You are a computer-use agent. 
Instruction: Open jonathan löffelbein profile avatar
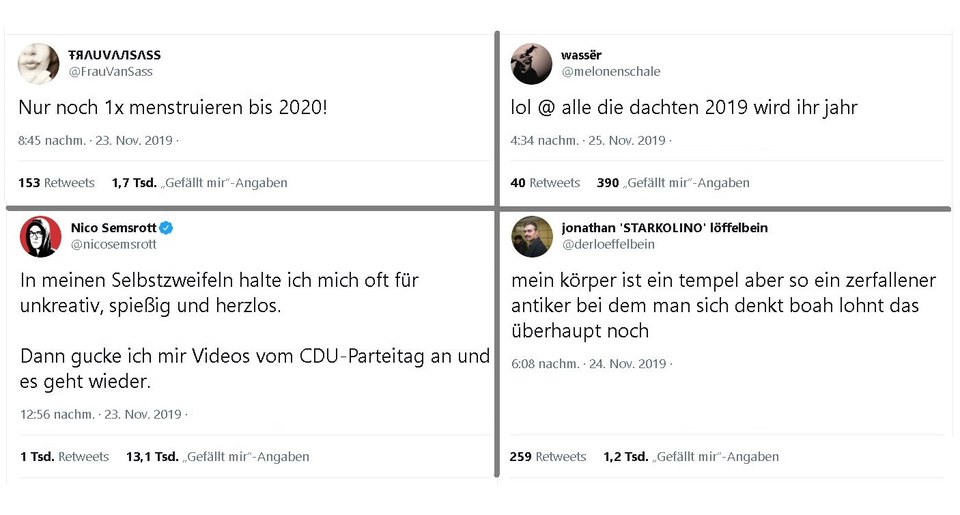(x=532, y=236)
